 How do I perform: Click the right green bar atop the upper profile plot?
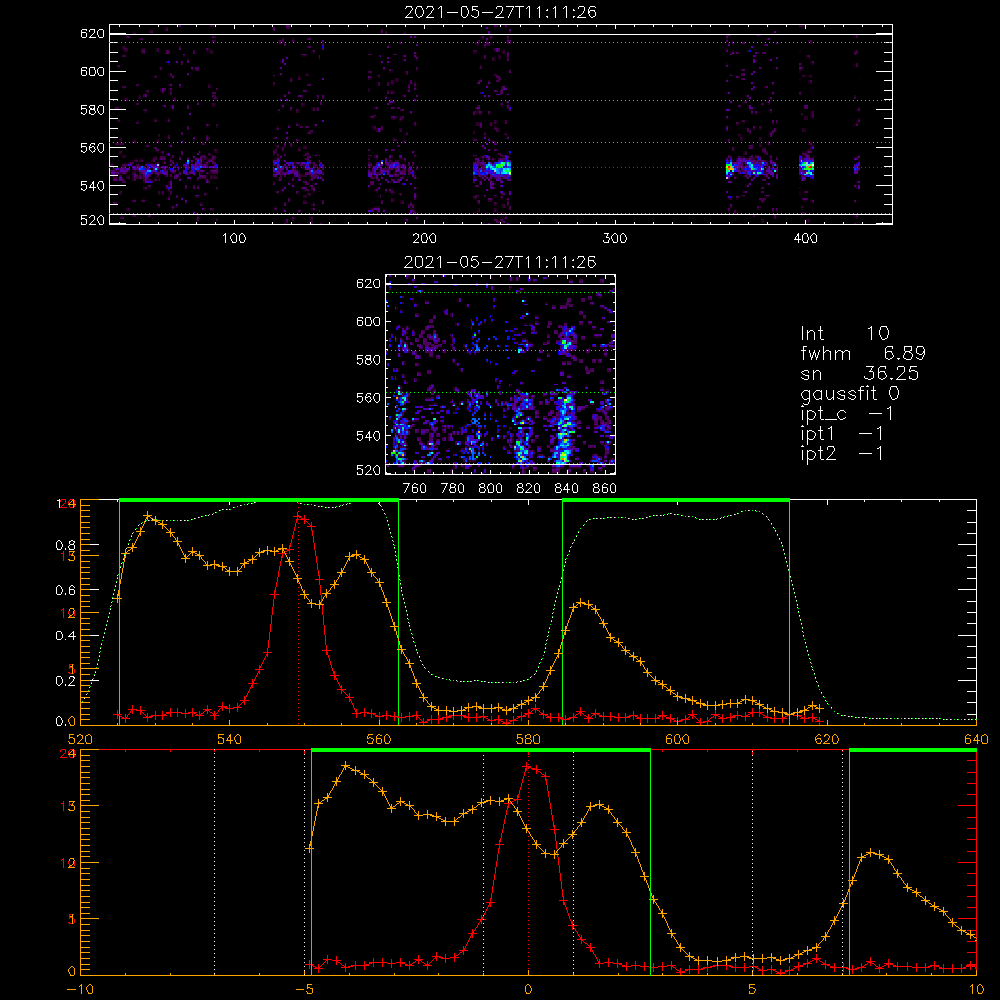[676, 500]
